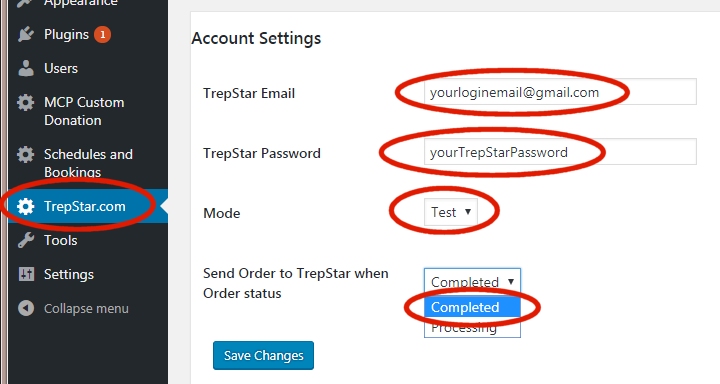This screenshot has width=720, height=384.
Task: Click the Collapse menu link
Action: click(86, 309)
